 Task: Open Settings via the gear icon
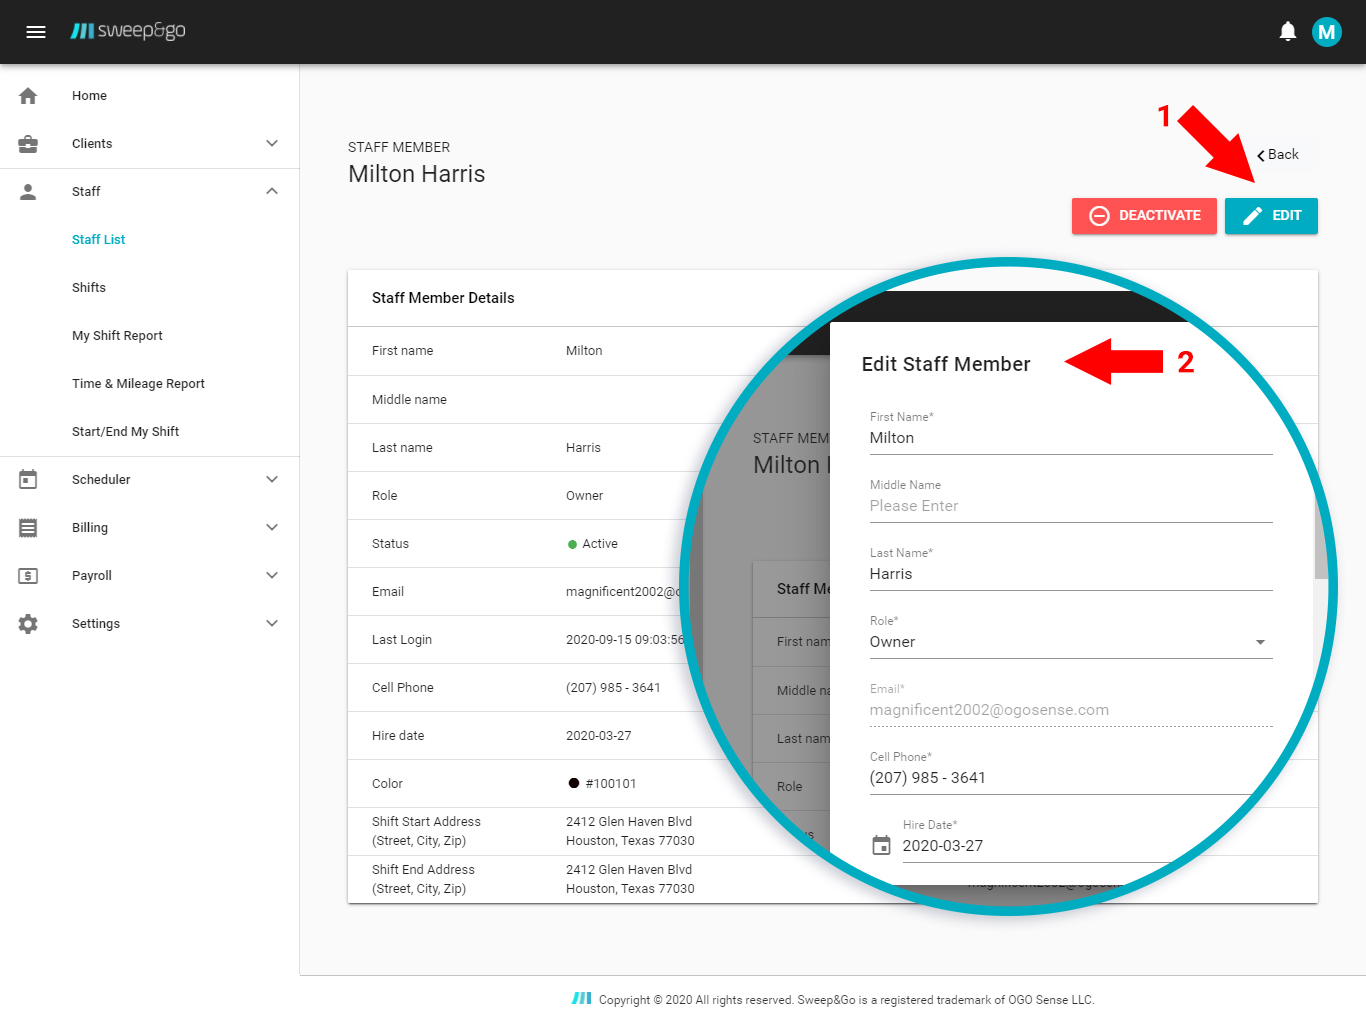click(28, 623)
